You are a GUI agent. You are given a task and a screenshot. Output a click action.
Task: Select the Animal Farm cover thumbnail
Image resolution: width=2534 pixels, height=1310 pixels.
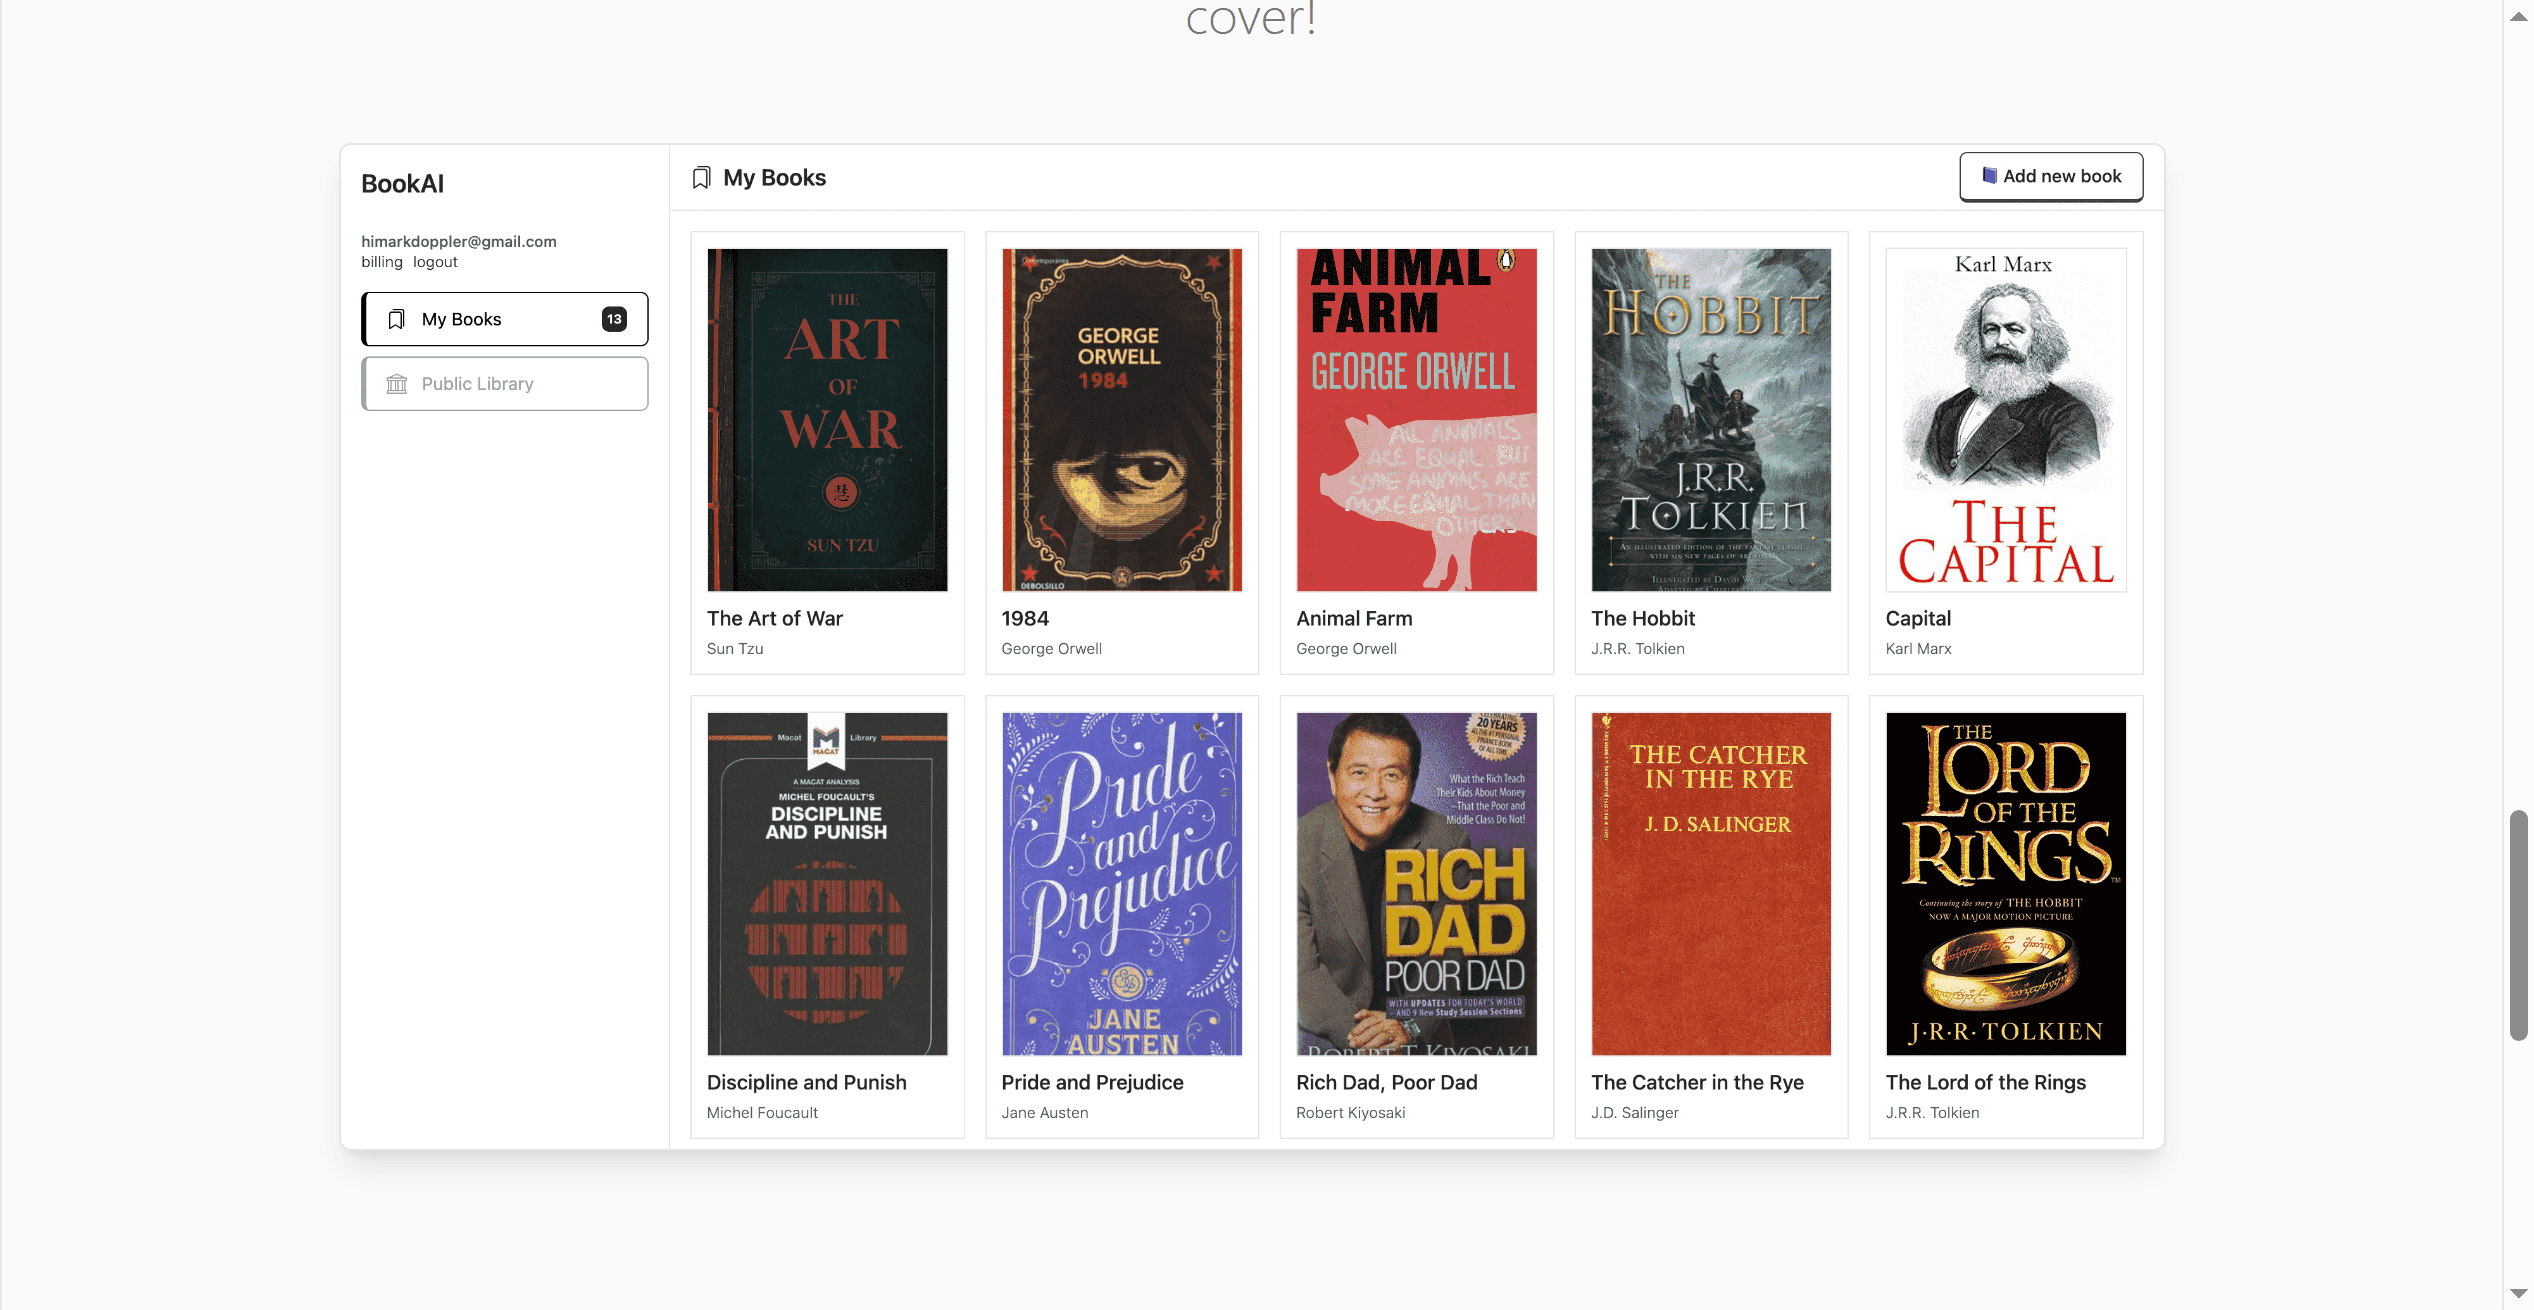tap(1416, 420)
